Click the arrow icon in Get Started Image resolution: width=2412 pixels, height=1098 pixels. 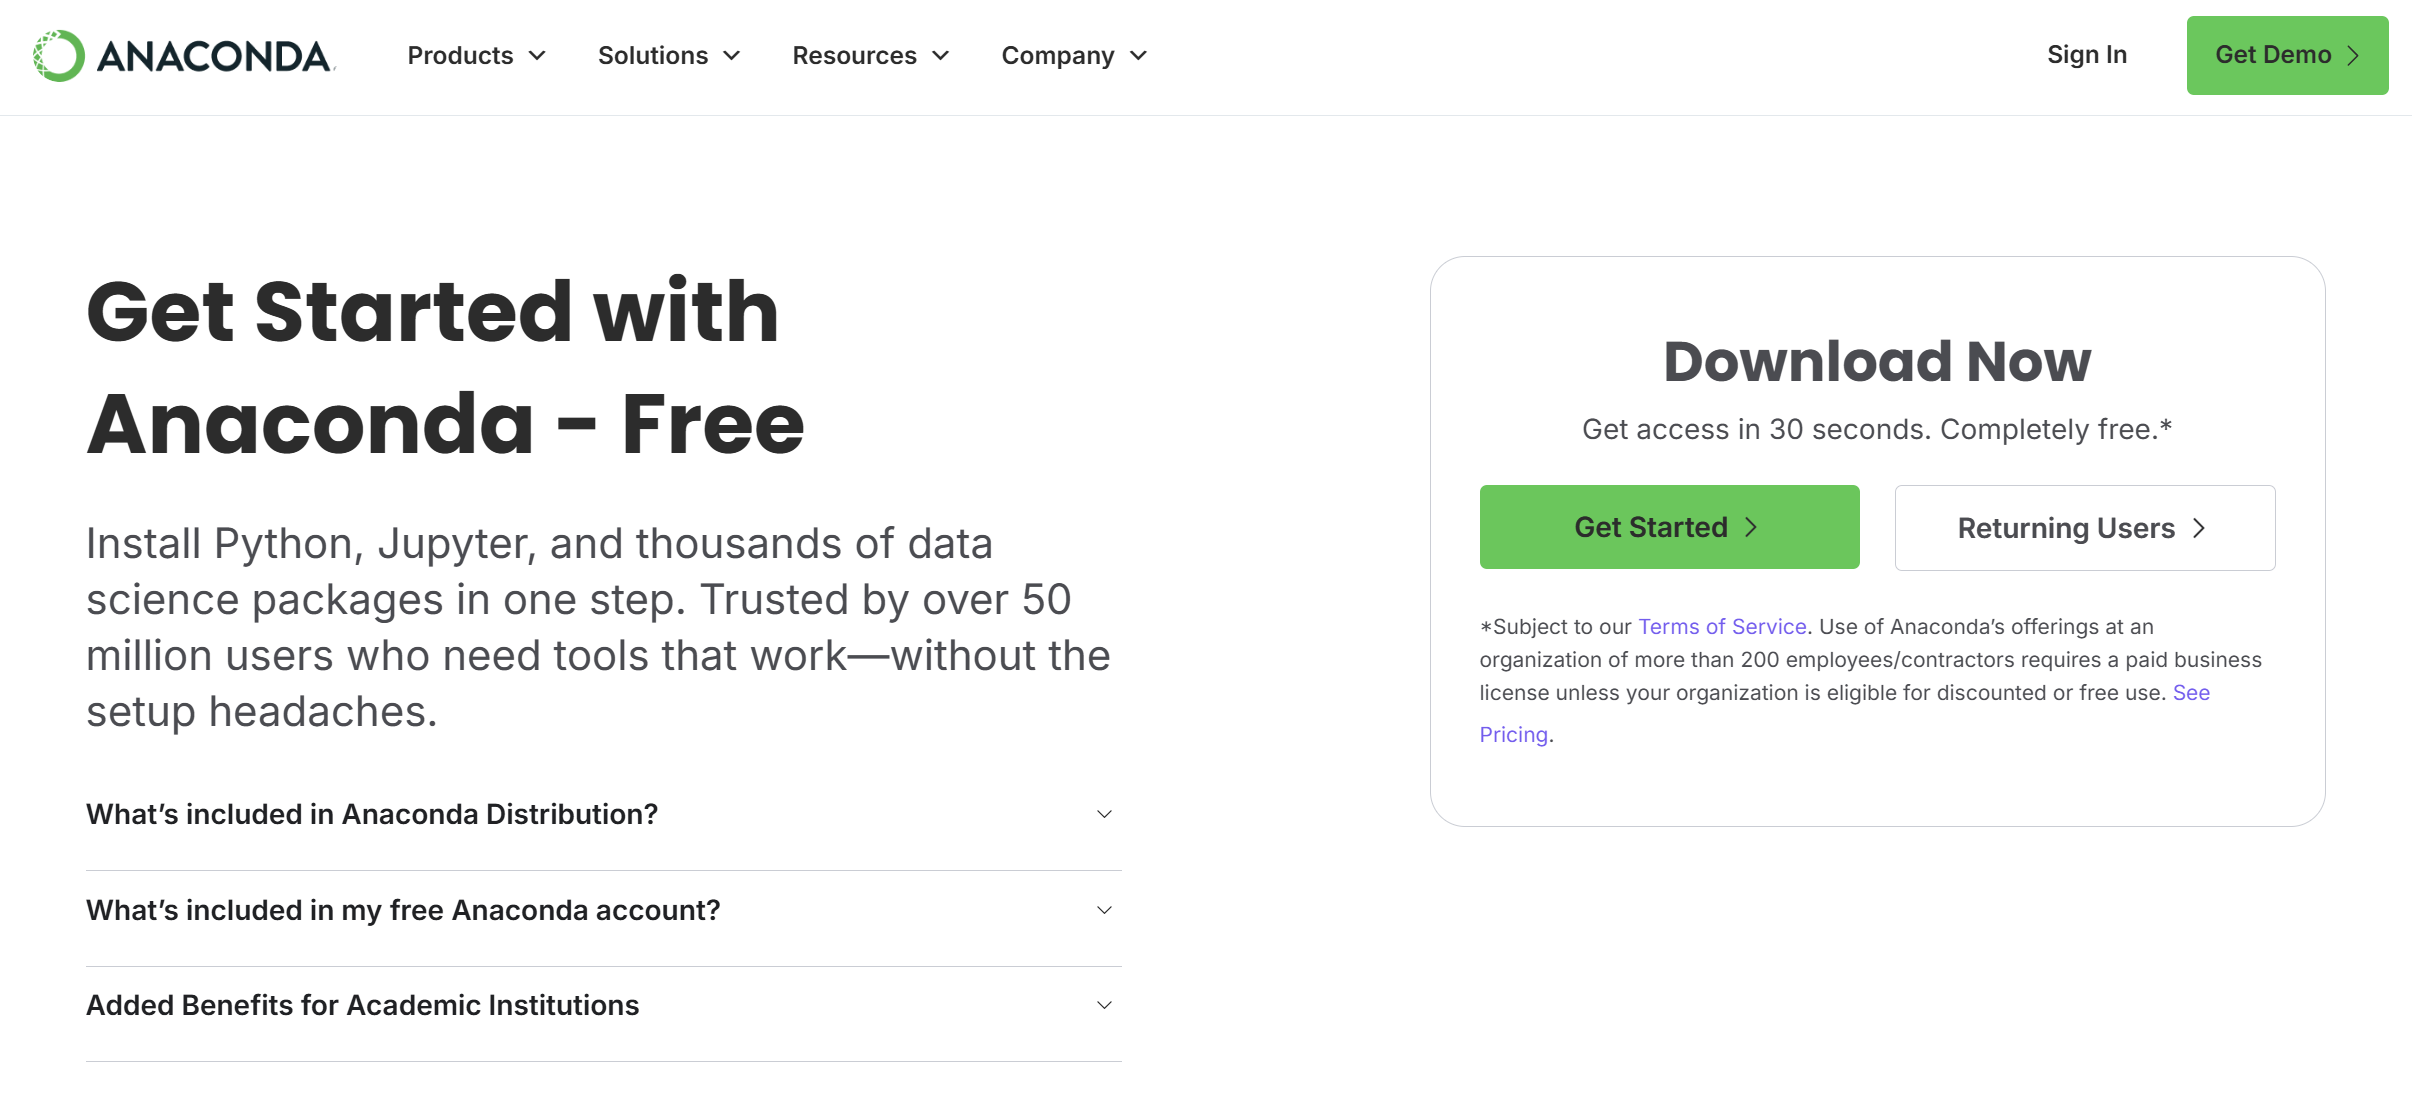click(x=1751, y=527)
